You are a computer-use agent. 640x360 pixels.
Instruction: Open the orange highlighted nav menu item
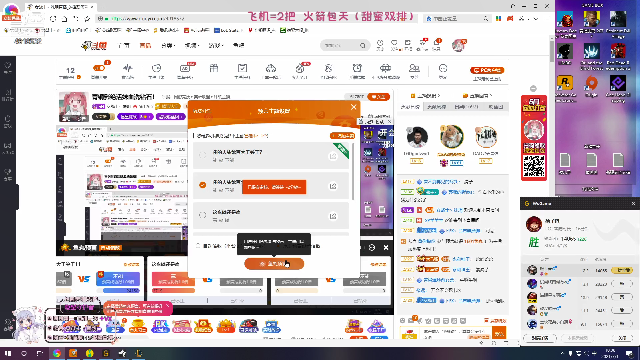coord(145,45)
